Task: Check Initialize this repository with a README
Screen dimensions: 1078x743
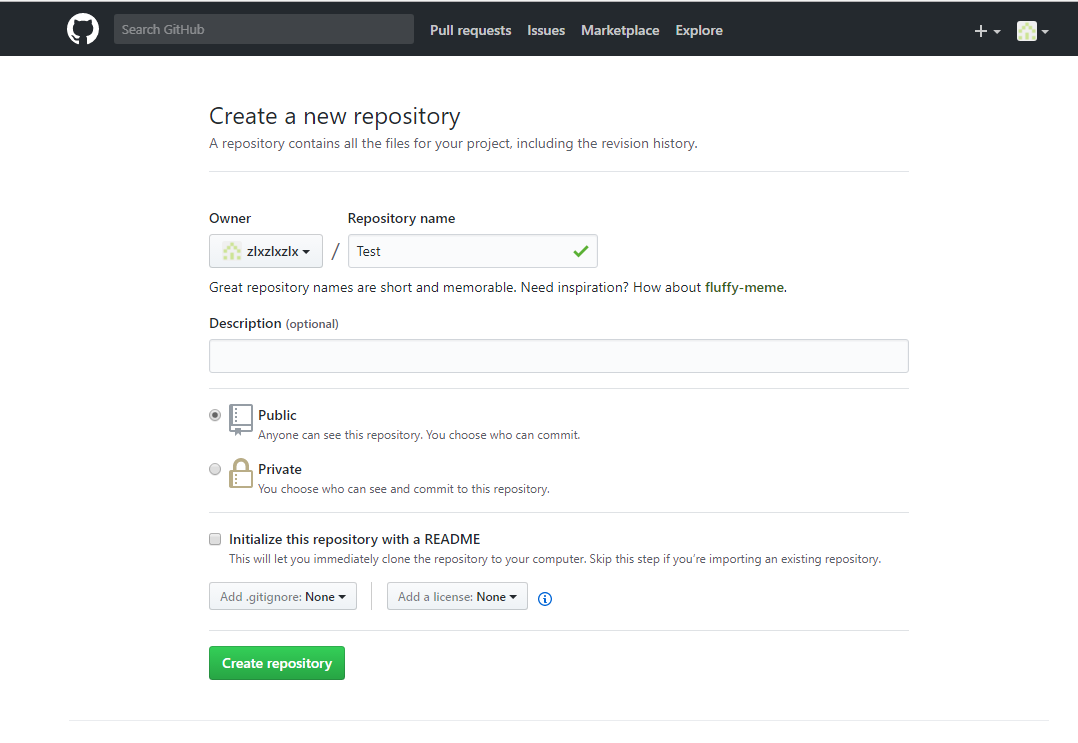Action: coord(215,540)
